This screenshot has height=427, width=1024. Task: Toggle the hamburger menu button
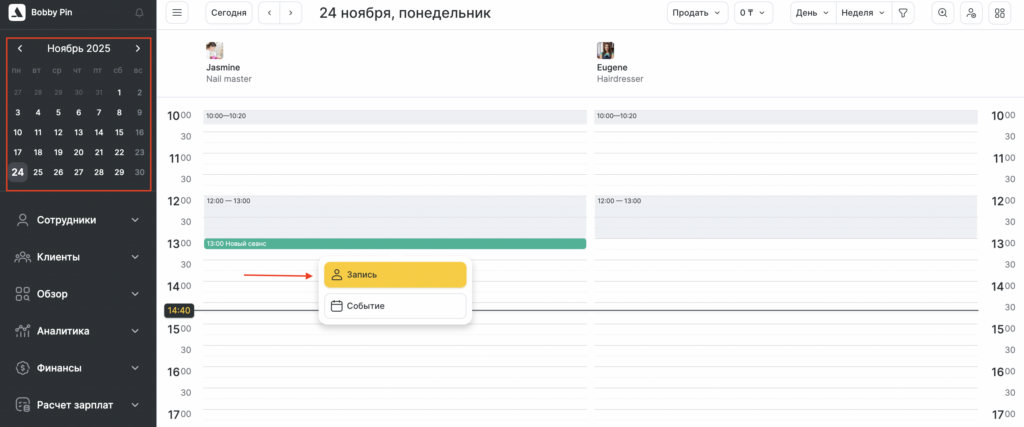[177, 13]
